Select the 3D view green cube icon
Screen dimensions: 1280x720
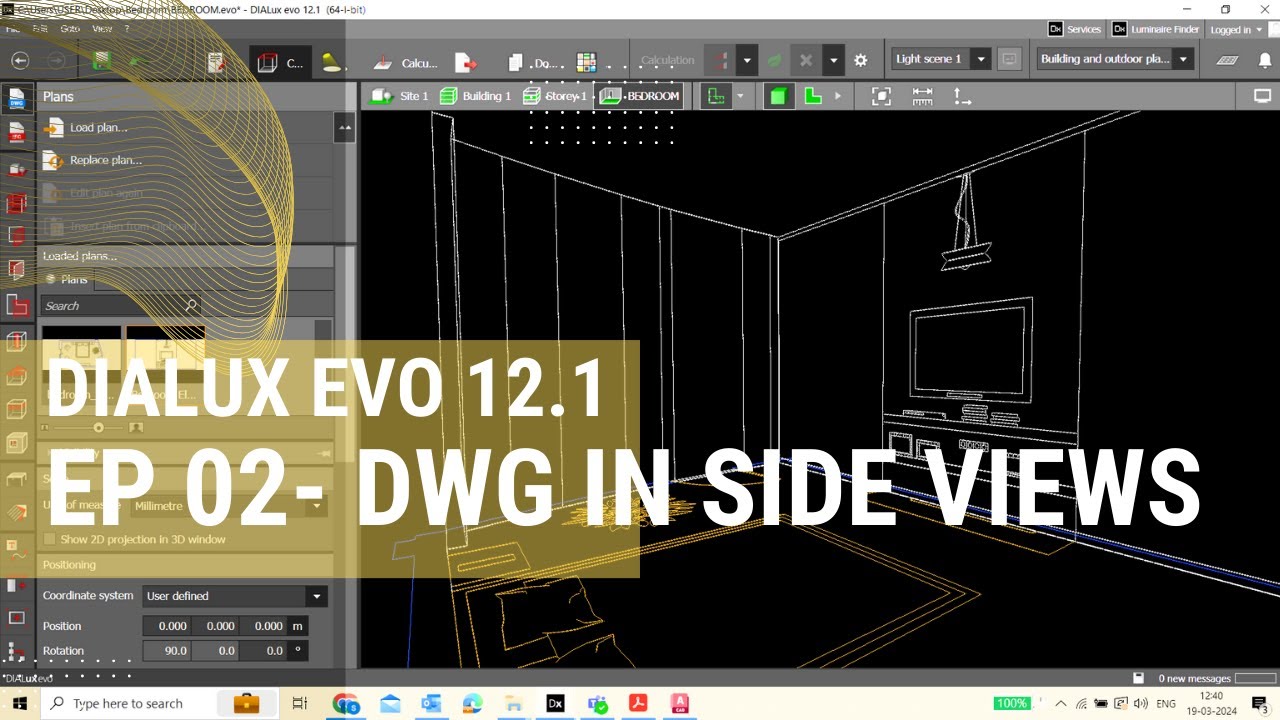778,96
